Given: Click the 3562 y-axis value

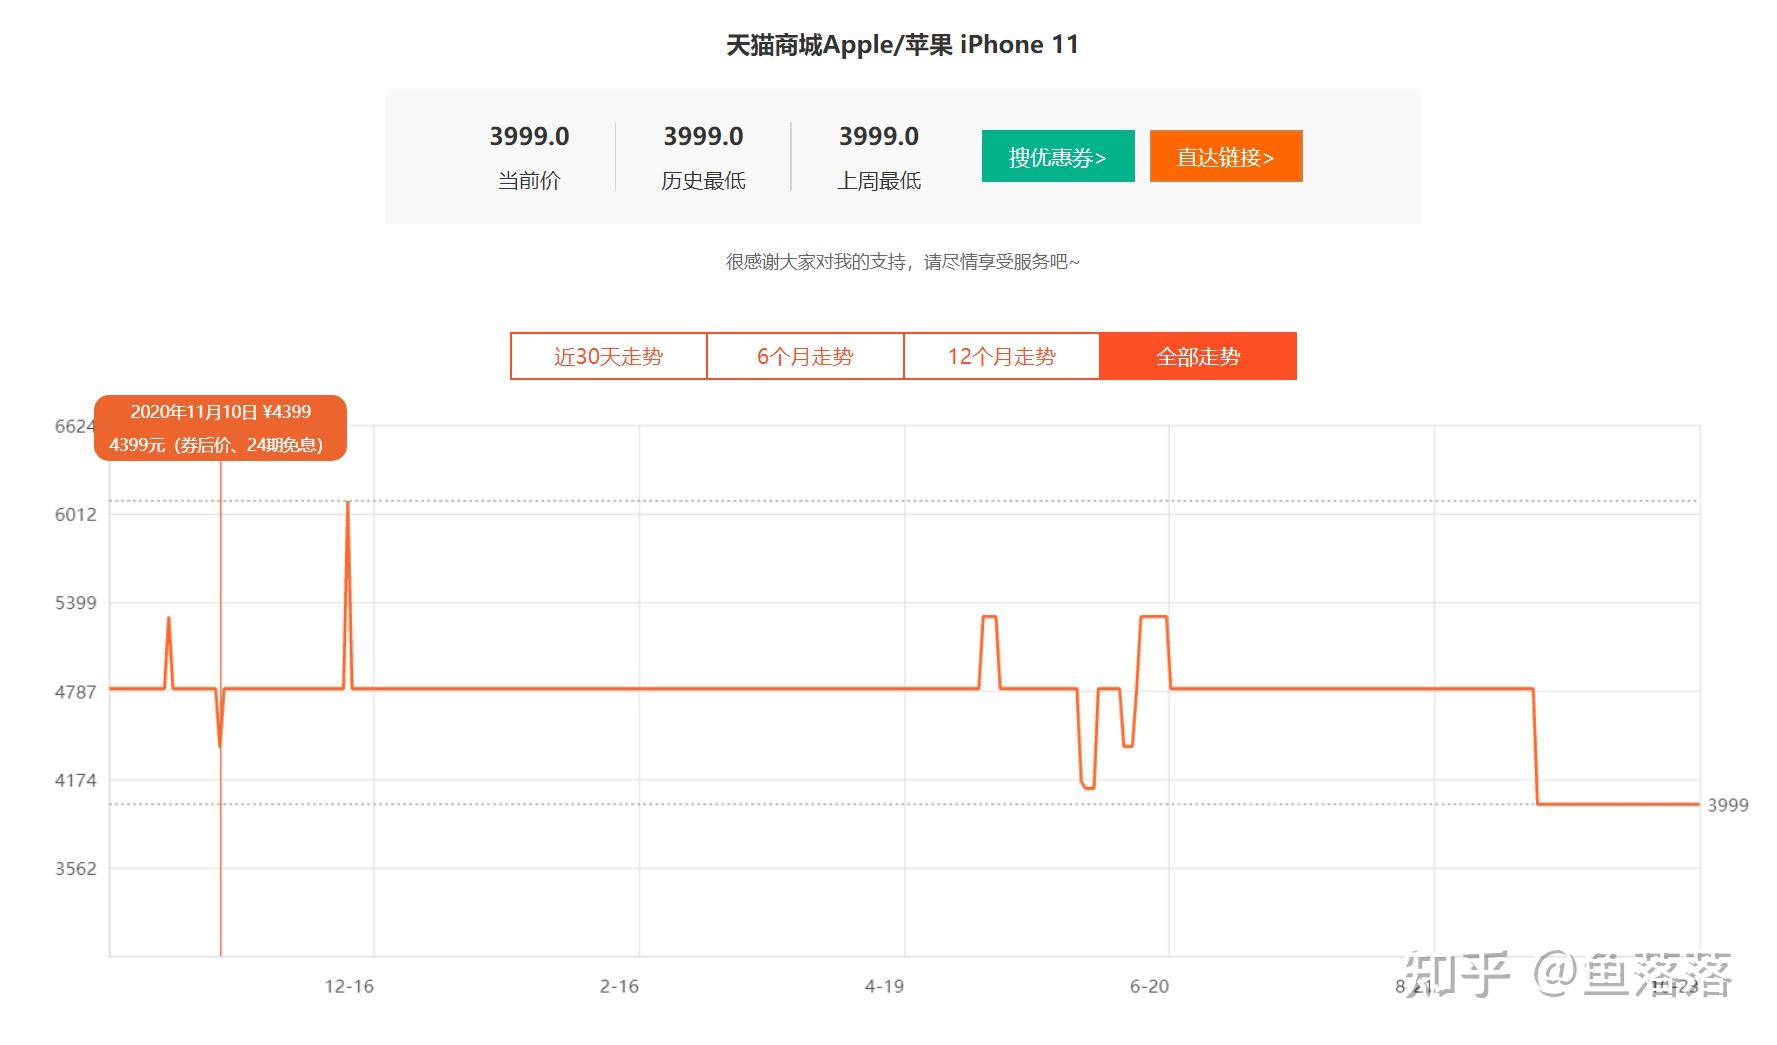Looking at the screenshot, I should click(76, 869).
